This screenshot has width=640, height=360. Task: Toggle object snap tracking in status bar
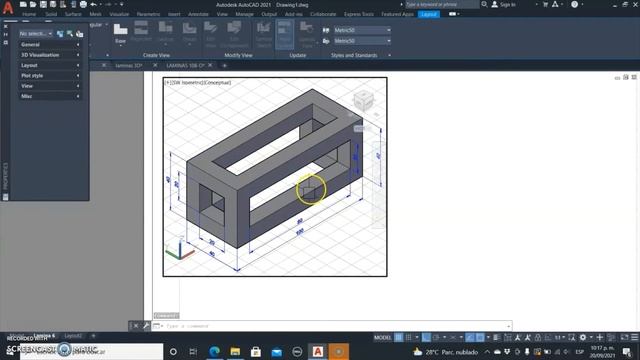coord(470,337)
